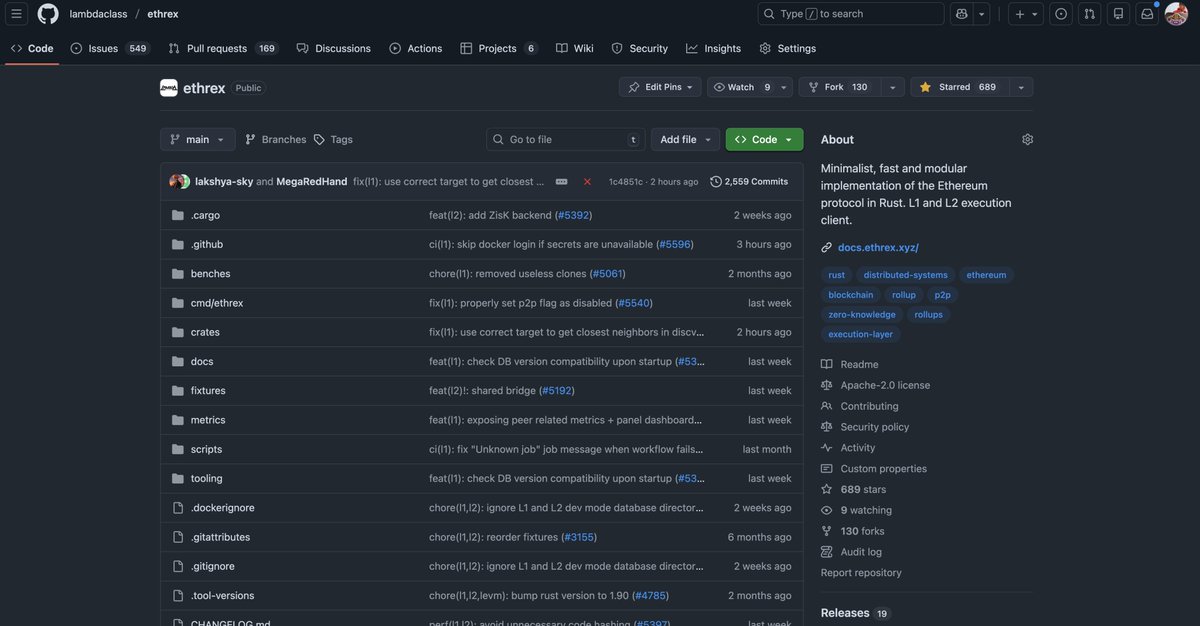Open the benches folder

pos(210,273)
